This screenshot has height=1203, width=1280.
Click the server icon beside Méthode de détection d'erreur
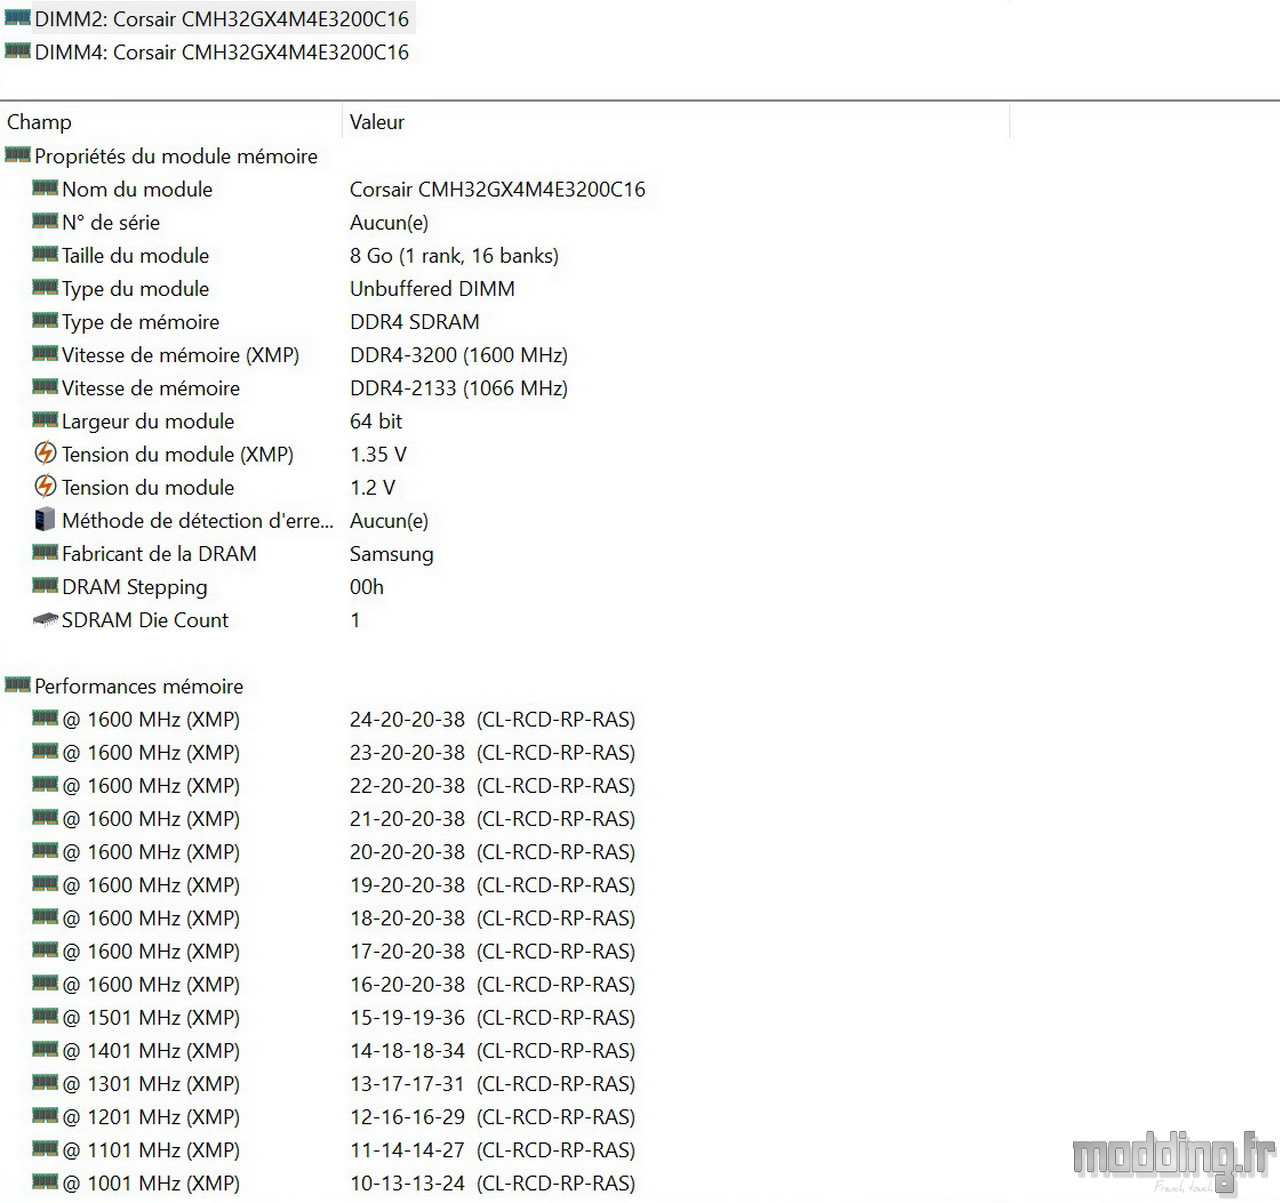point(45,519)
